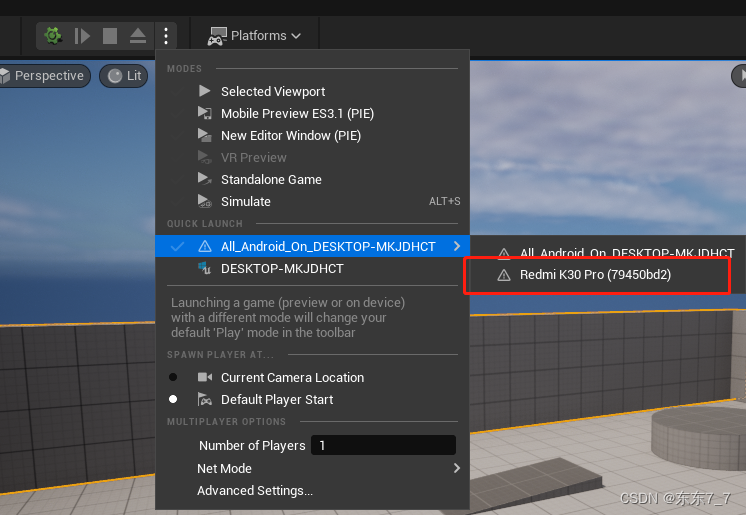Expand the Net Mode chevron arrow

click(x=457, y=468)
